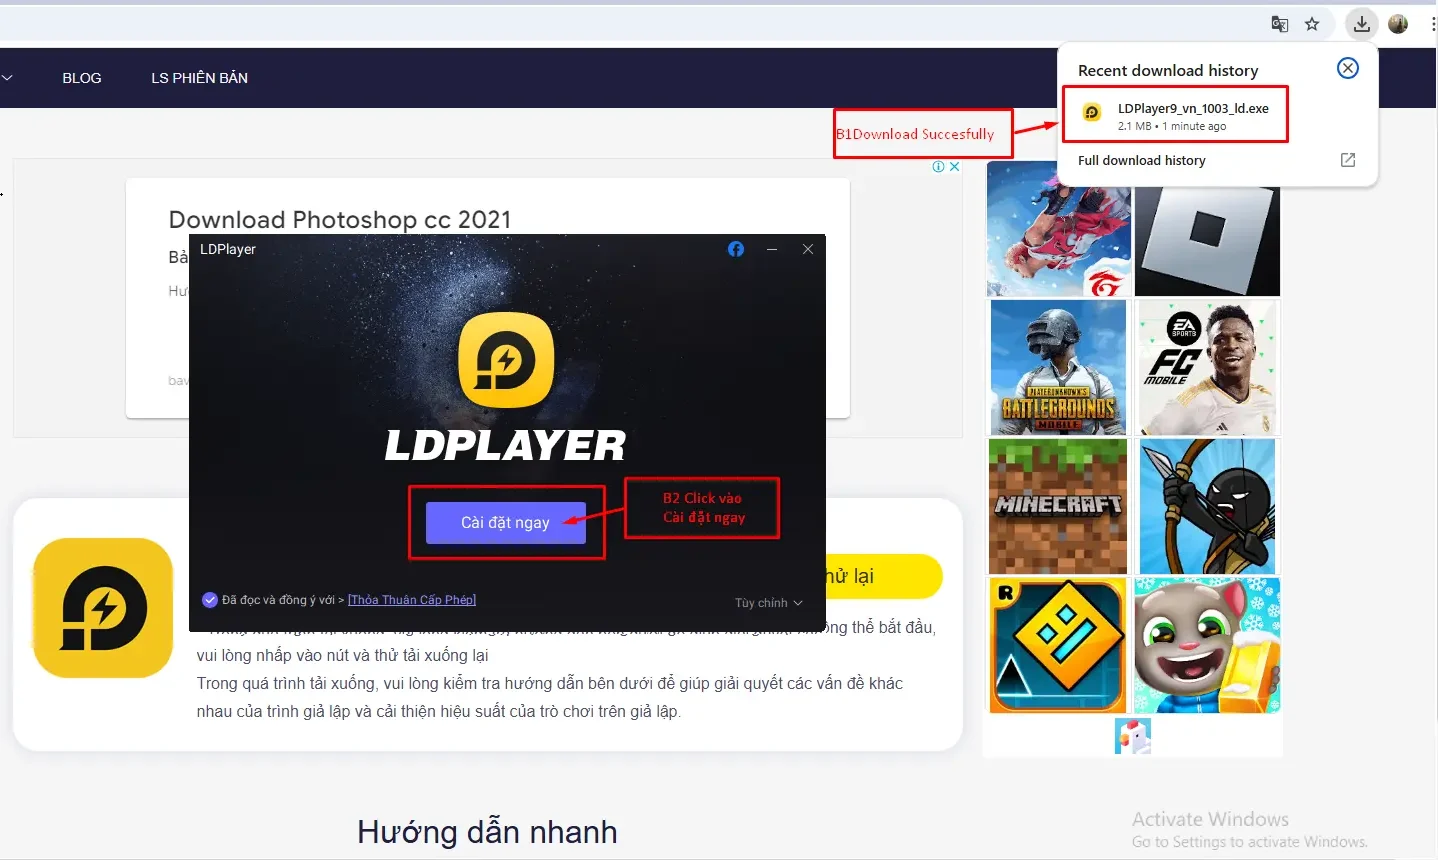The height and width of the screenshot is (860, 1438).
Task: Click the yellow thử lại retry button
Action: pos(884,576)
